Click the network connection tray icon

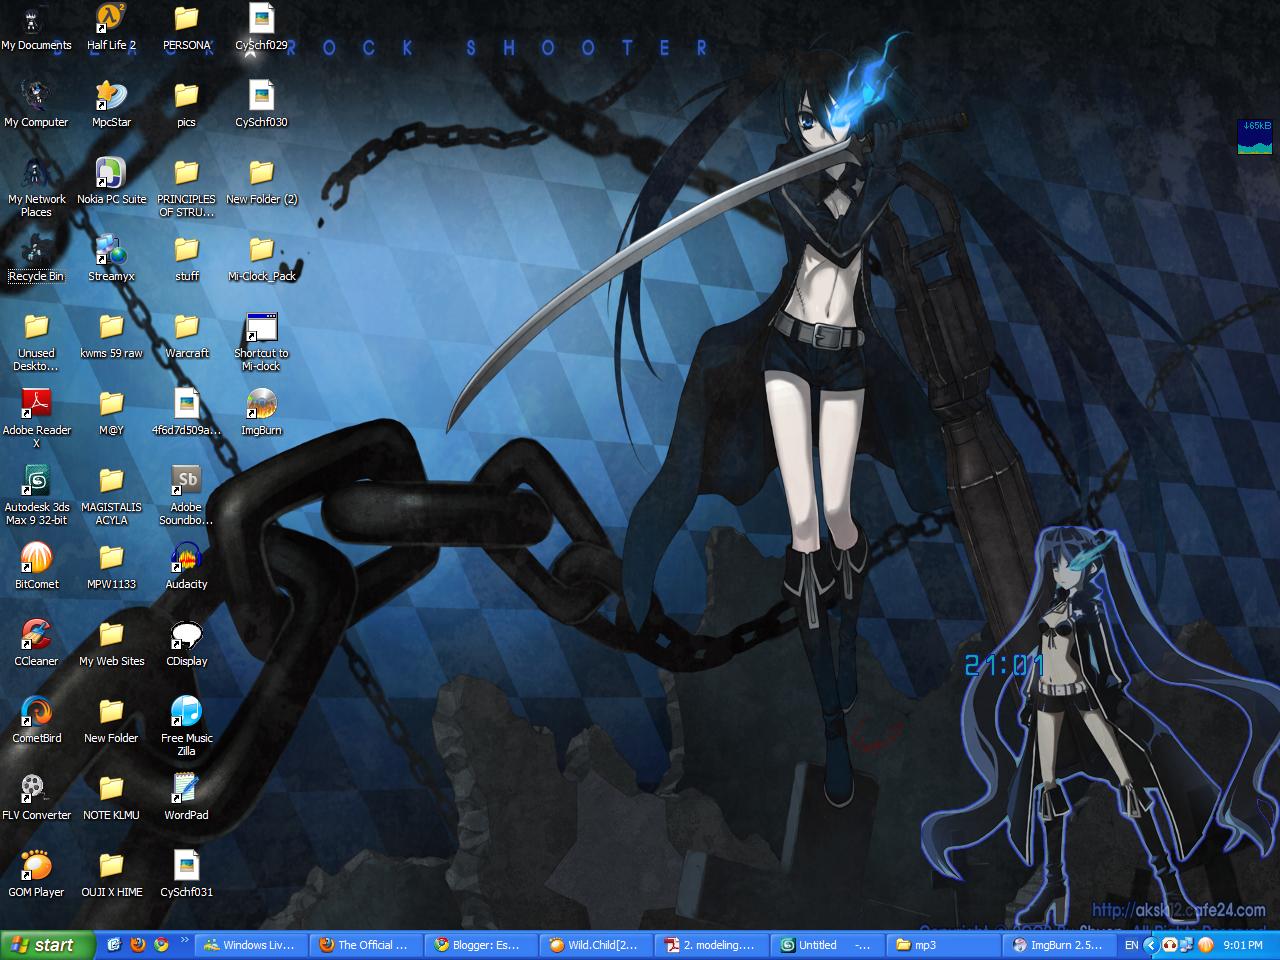pyautogui.click(x=1187, y=945)
